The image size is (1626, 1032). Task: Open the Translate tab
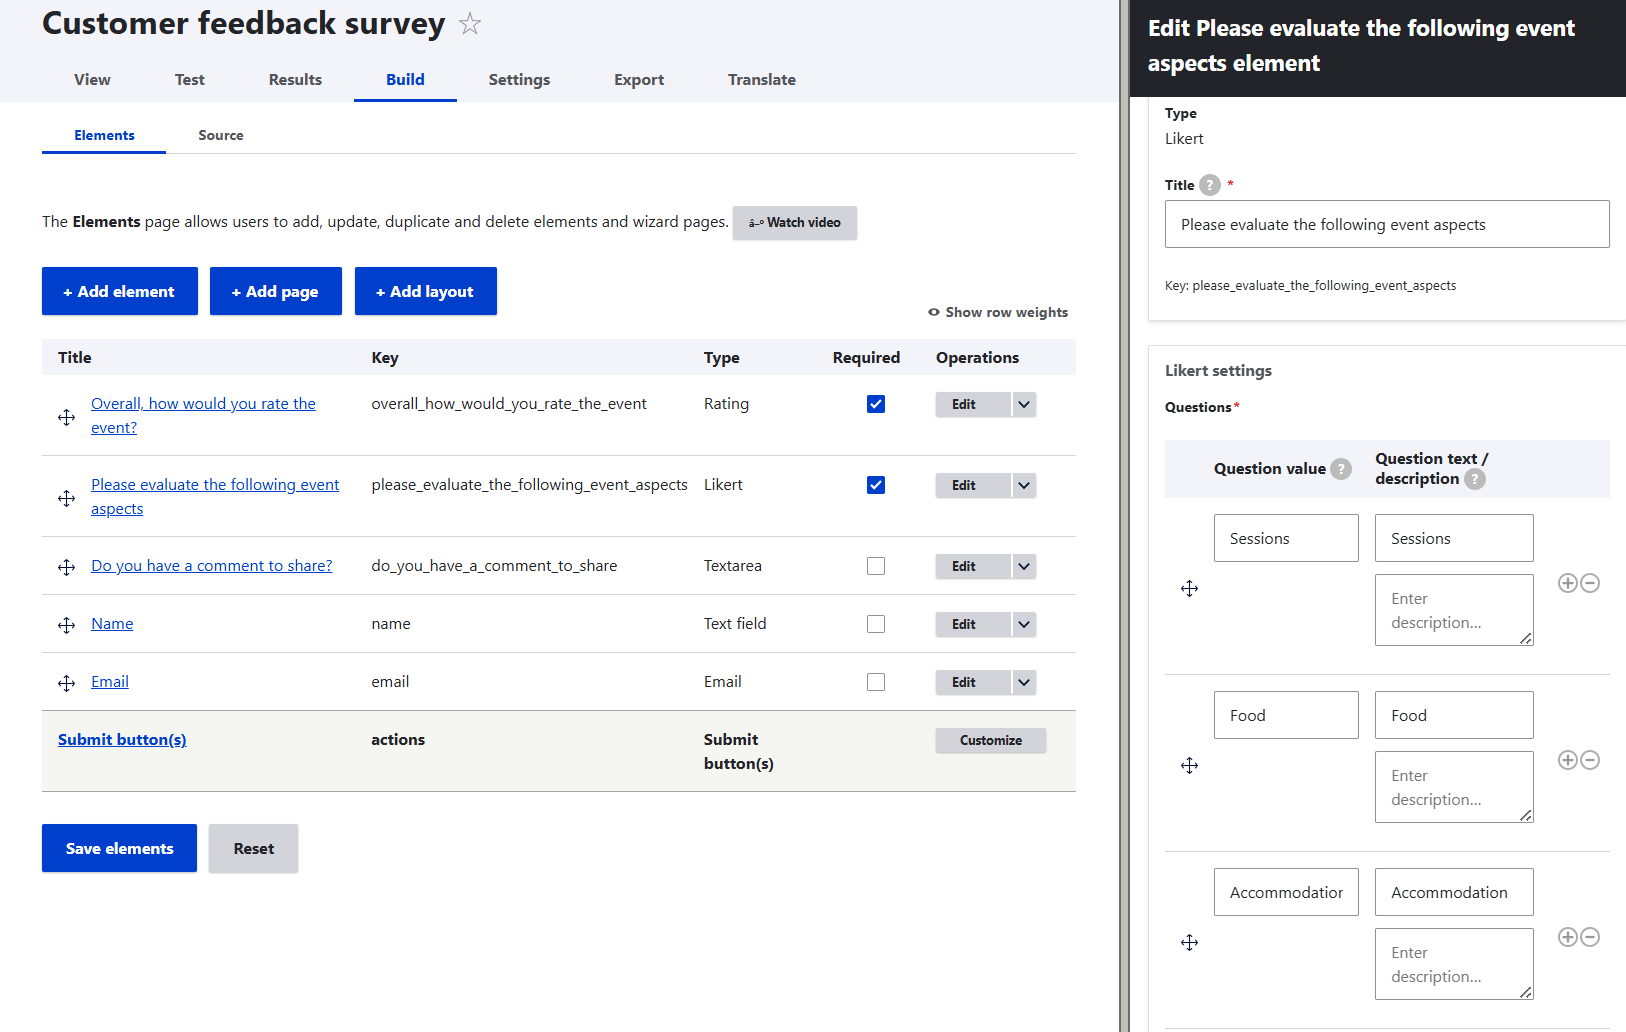point(762,80)
